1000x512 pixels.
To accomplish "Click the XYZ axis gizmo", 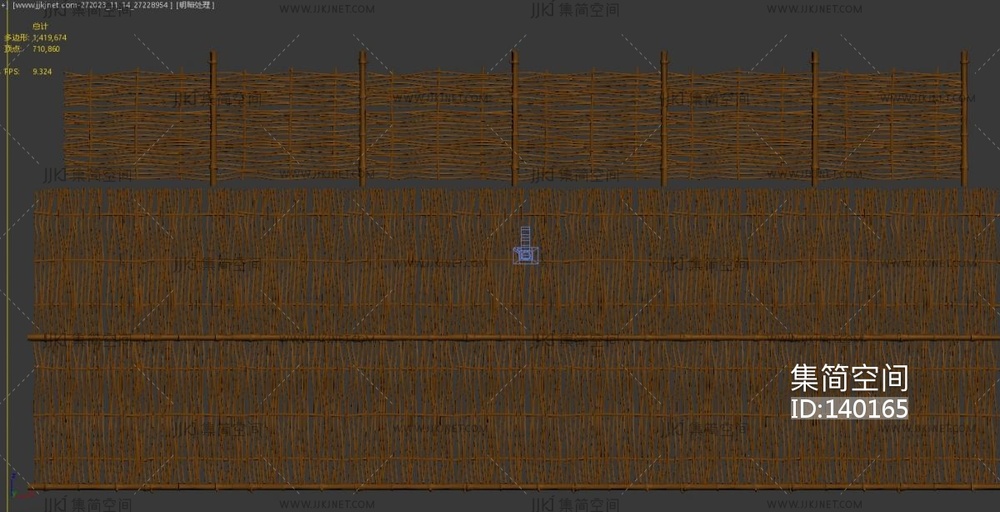I will (x=12, y=490).
